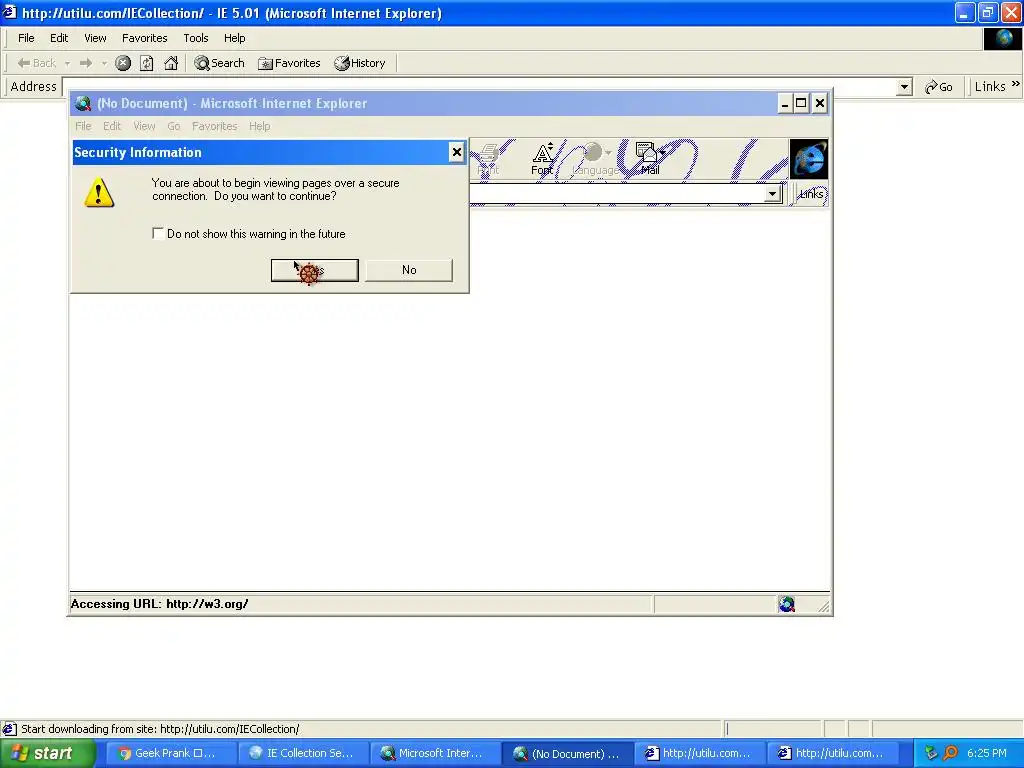Click the IE logo throbber in inner window
Viewport: 1024px width, 768px height.
point(809,158)
